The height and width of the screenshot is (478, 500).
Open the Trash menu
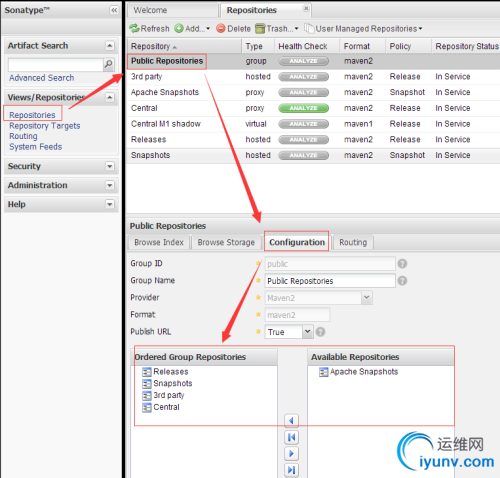click(x=277, y=29)
